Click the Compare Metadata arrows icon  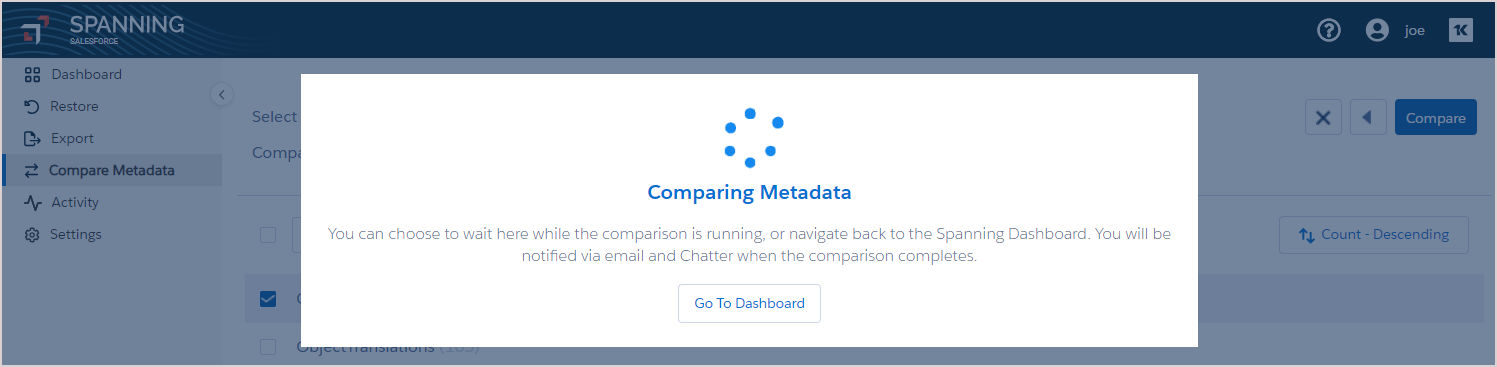(32, 170)
